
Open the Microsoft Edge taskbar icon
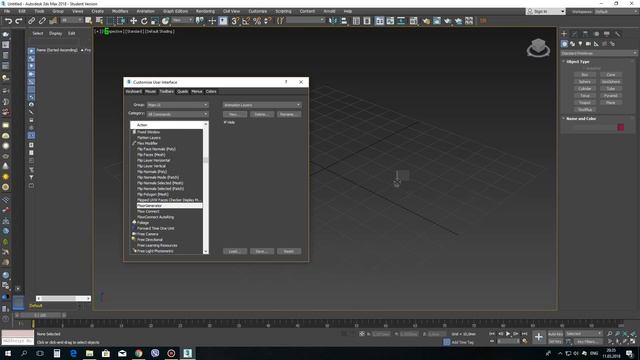pyautogui.click(x=73, y=353)
